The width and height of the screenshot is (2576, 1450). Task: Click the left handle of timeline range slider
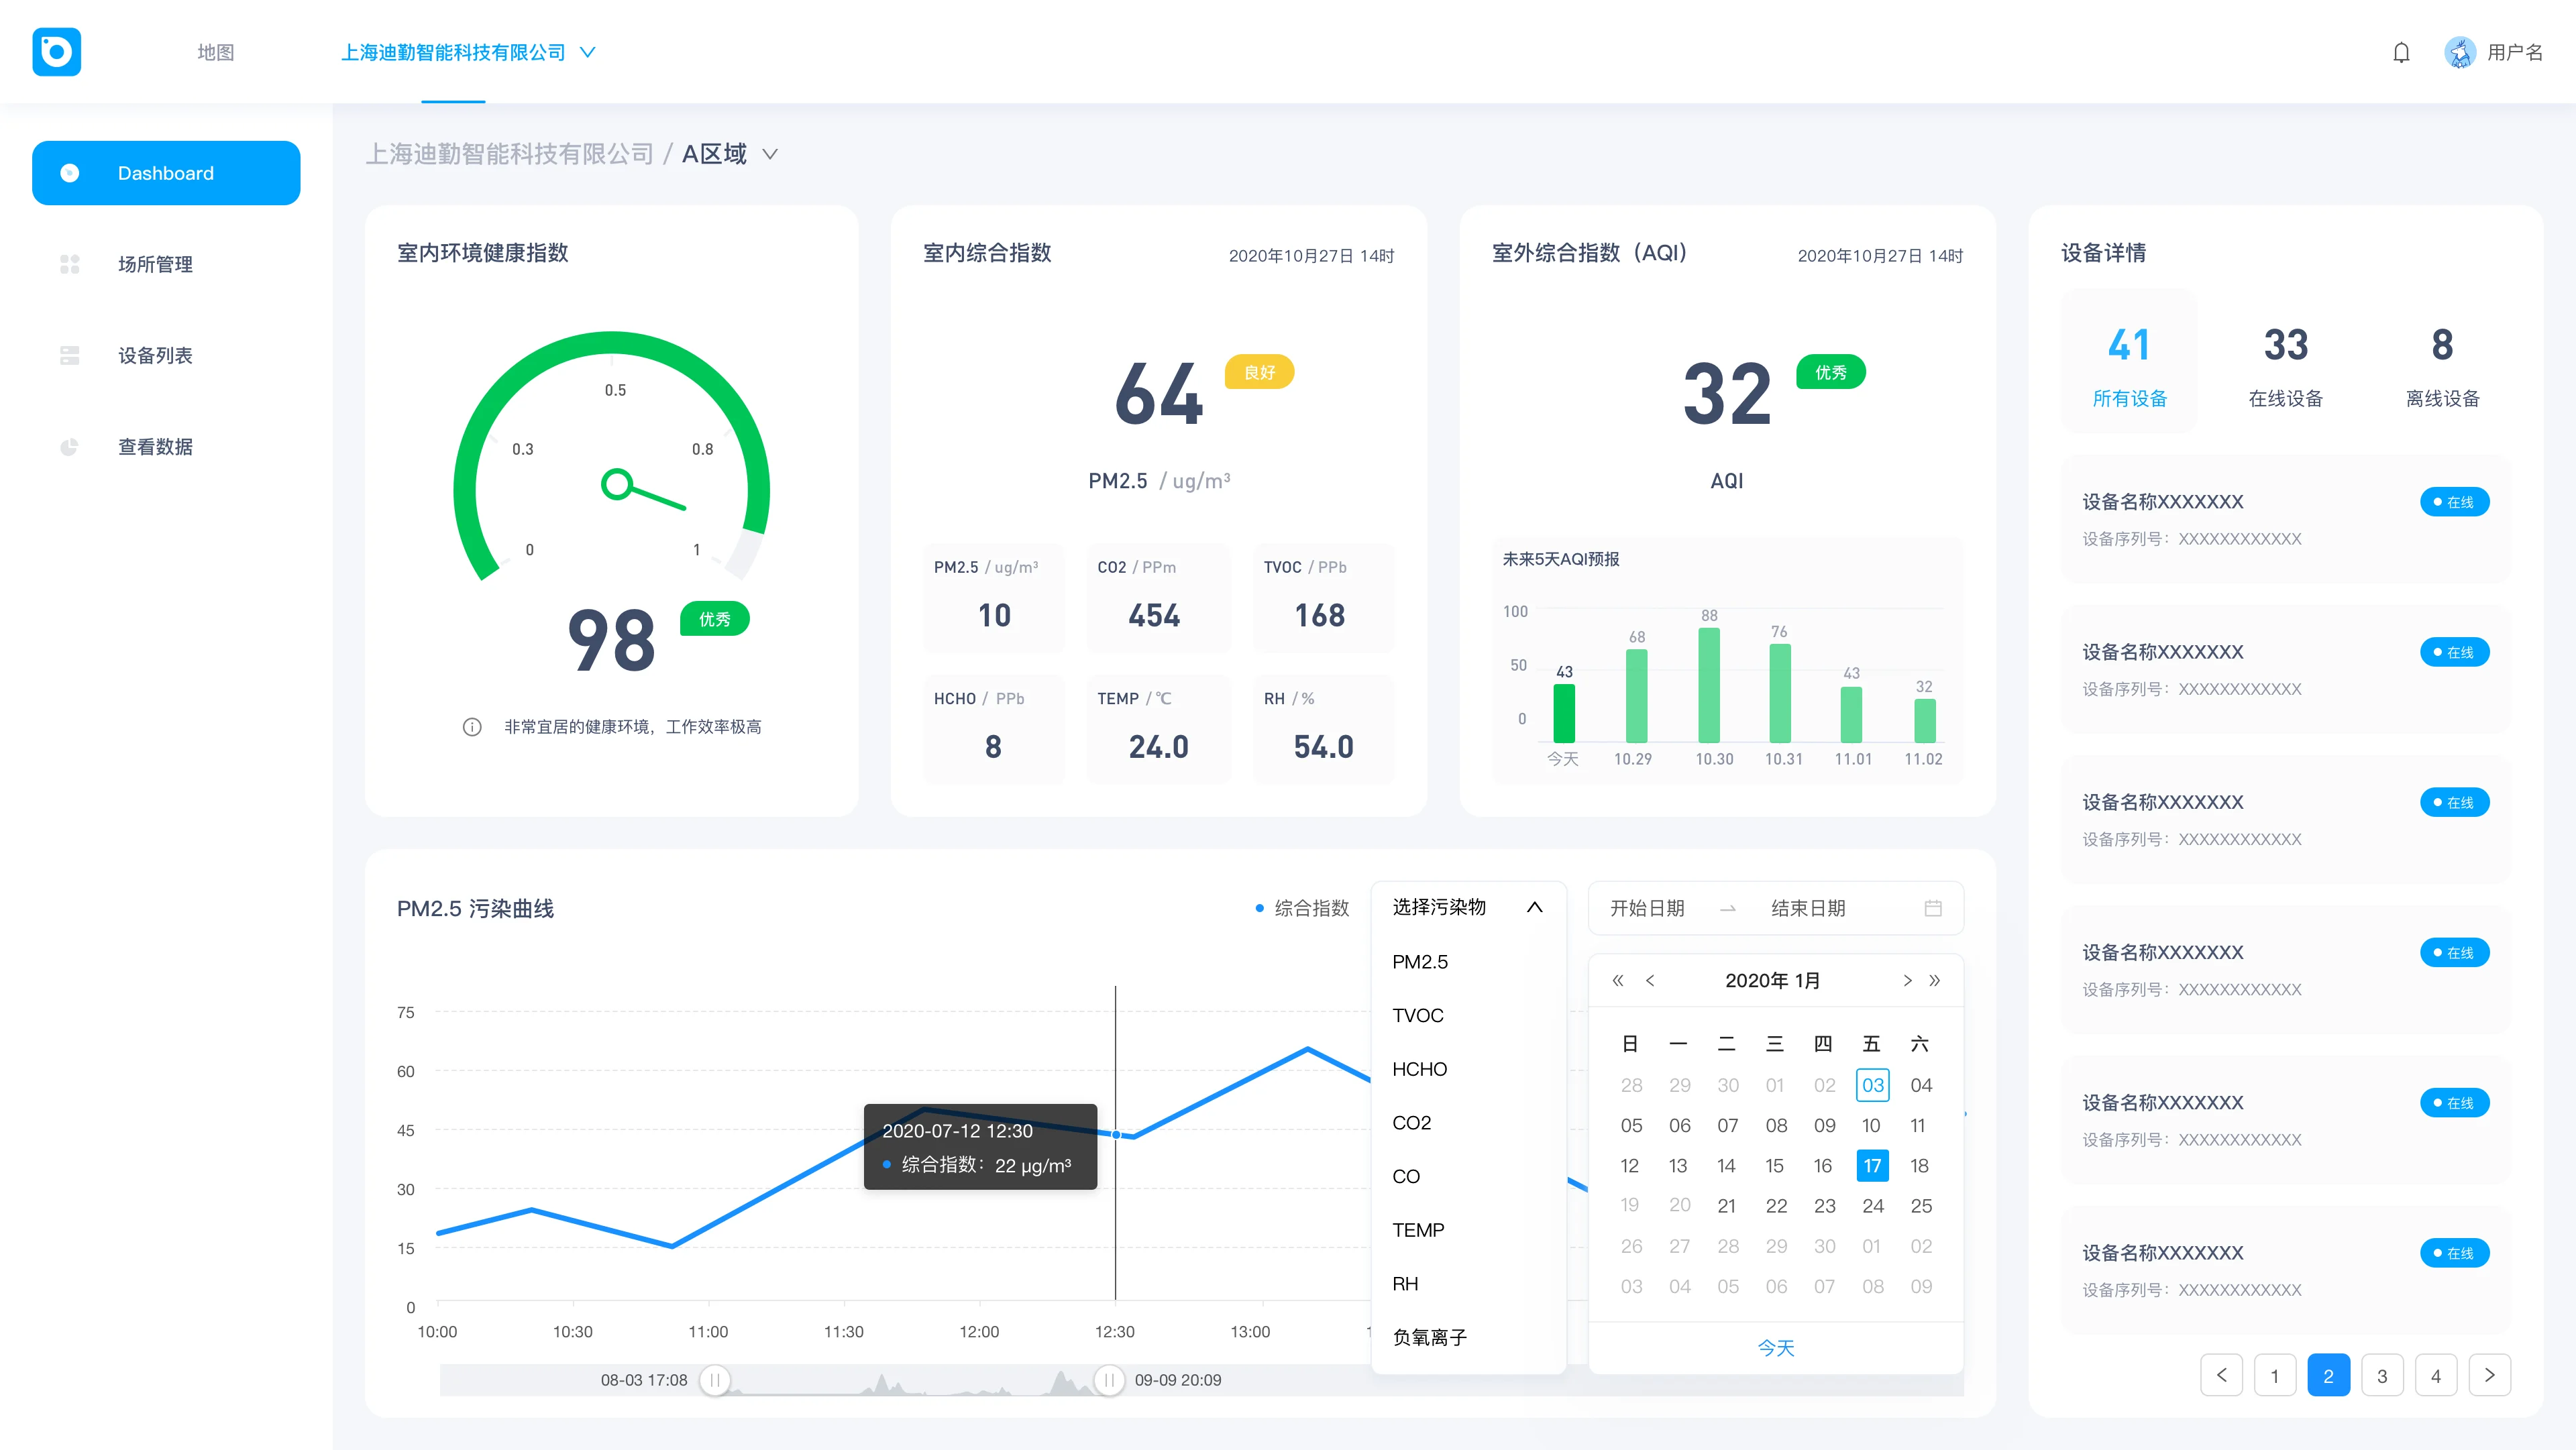pos(715,1380)
